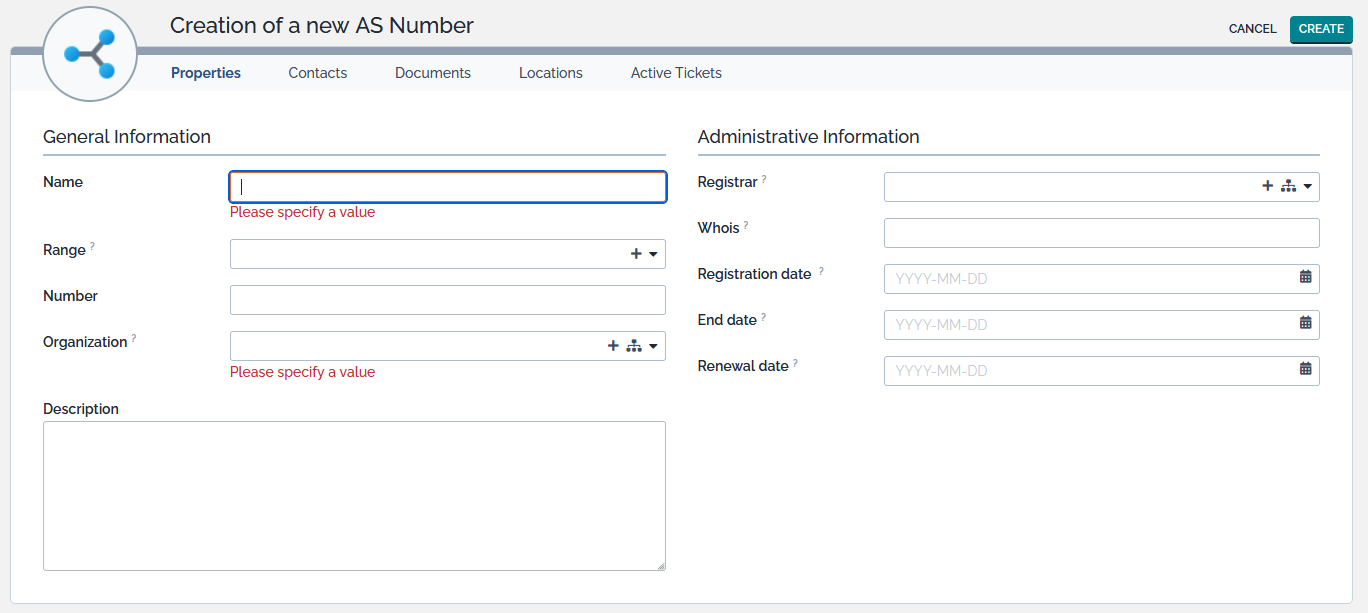Screen dimensions: 1368x613
Task: Click the plus icon in Organization field
Action: (x=613, y=346)
